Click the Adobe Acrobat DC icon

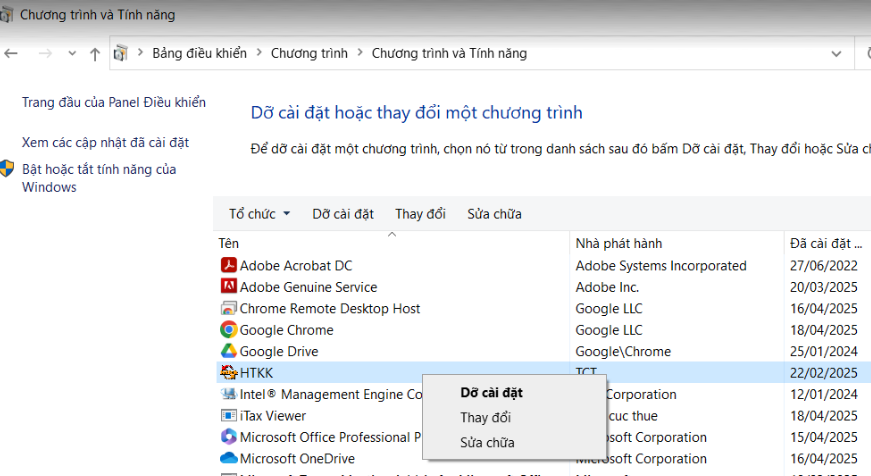[x=228, y=265]
